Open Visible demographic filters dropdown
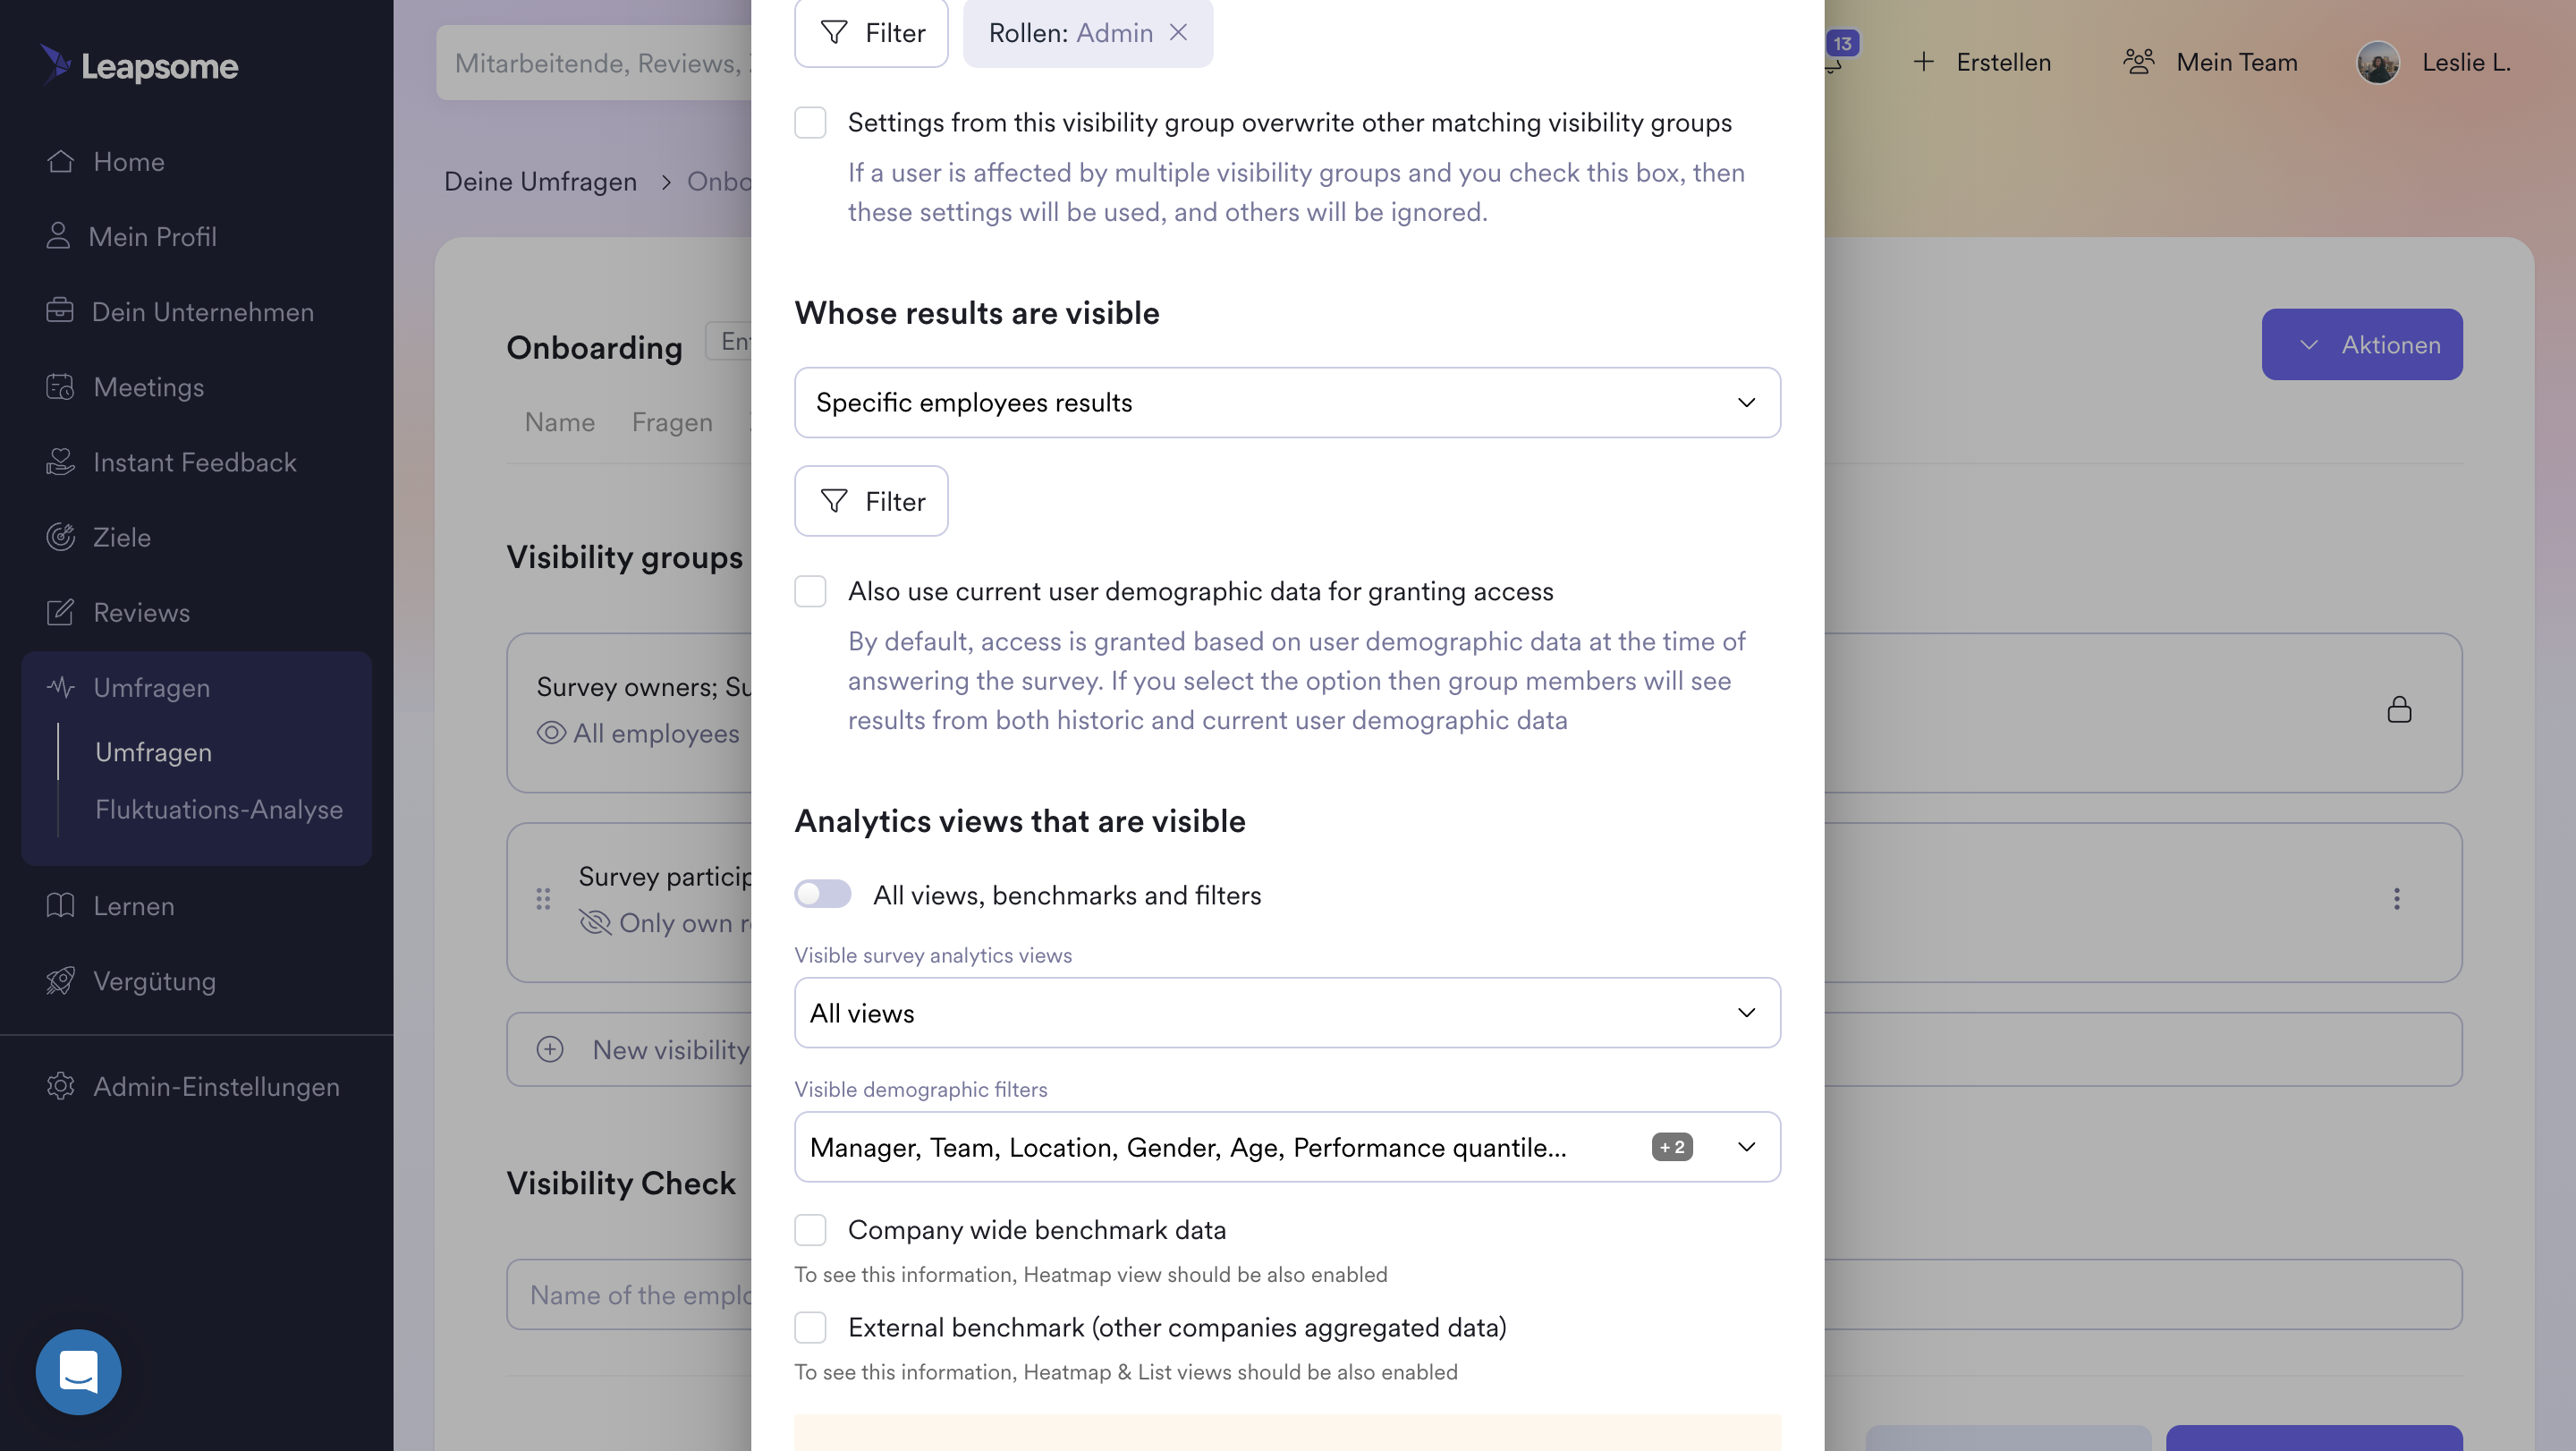 point(1287,1146)
